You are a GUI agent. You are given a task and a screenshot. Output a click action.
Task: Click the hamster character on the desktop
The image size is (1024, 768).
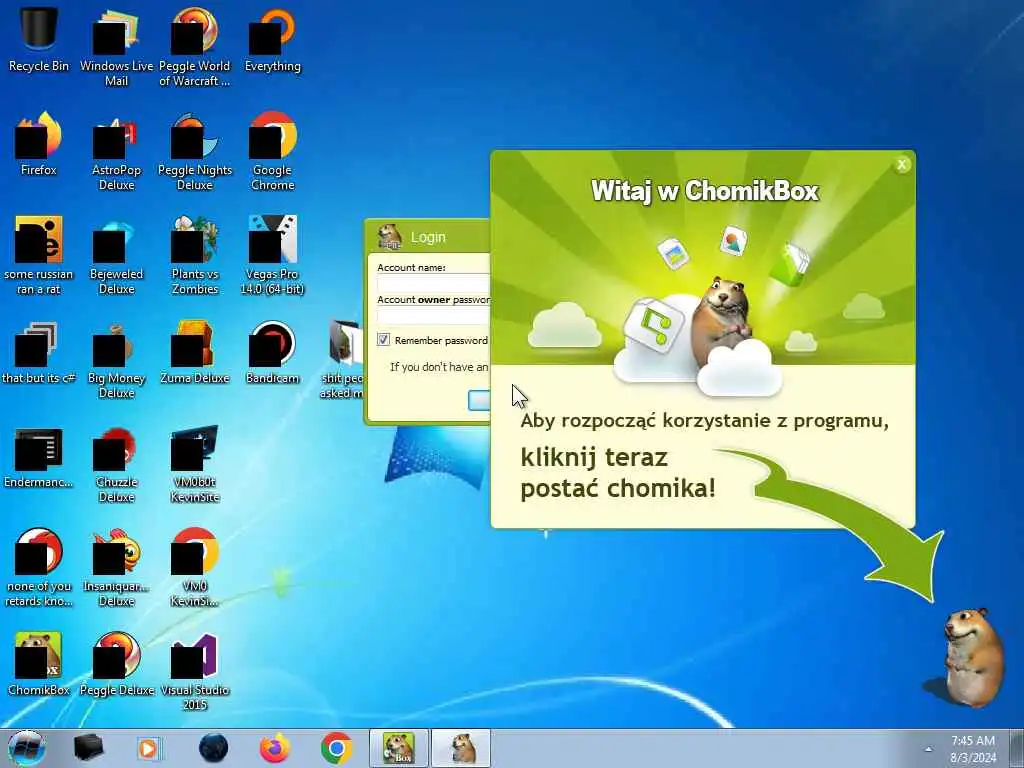click(972, 656)
